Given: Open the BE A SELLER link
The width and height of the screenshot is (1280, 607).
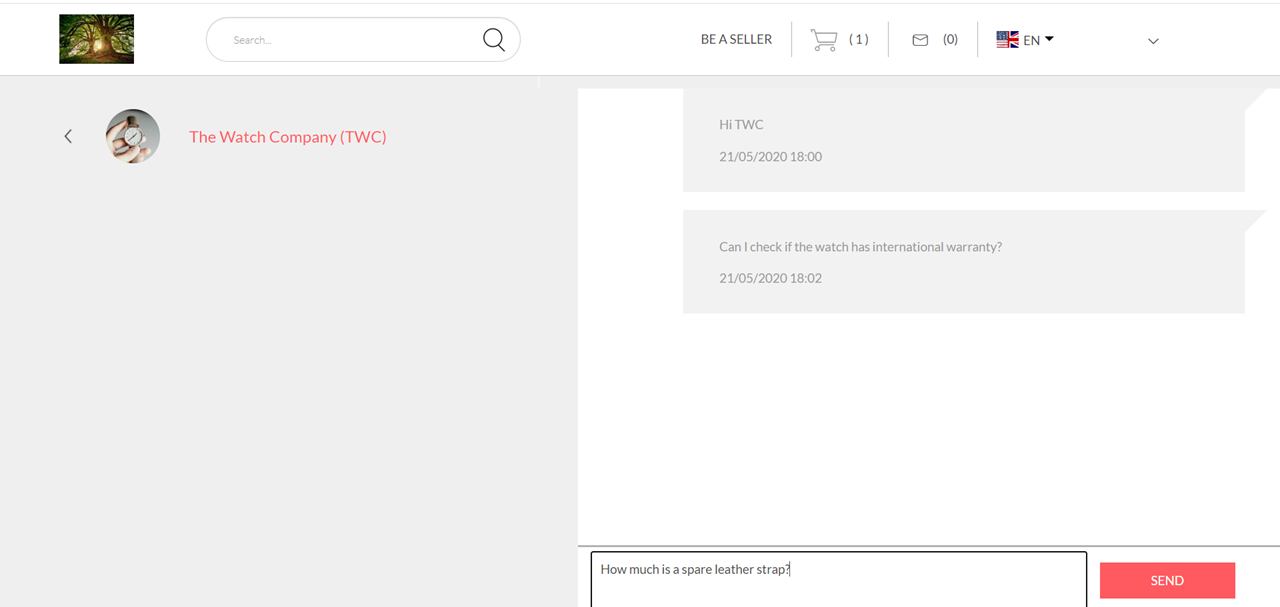Looking at the screenshot, I should (x=736, y=40).
